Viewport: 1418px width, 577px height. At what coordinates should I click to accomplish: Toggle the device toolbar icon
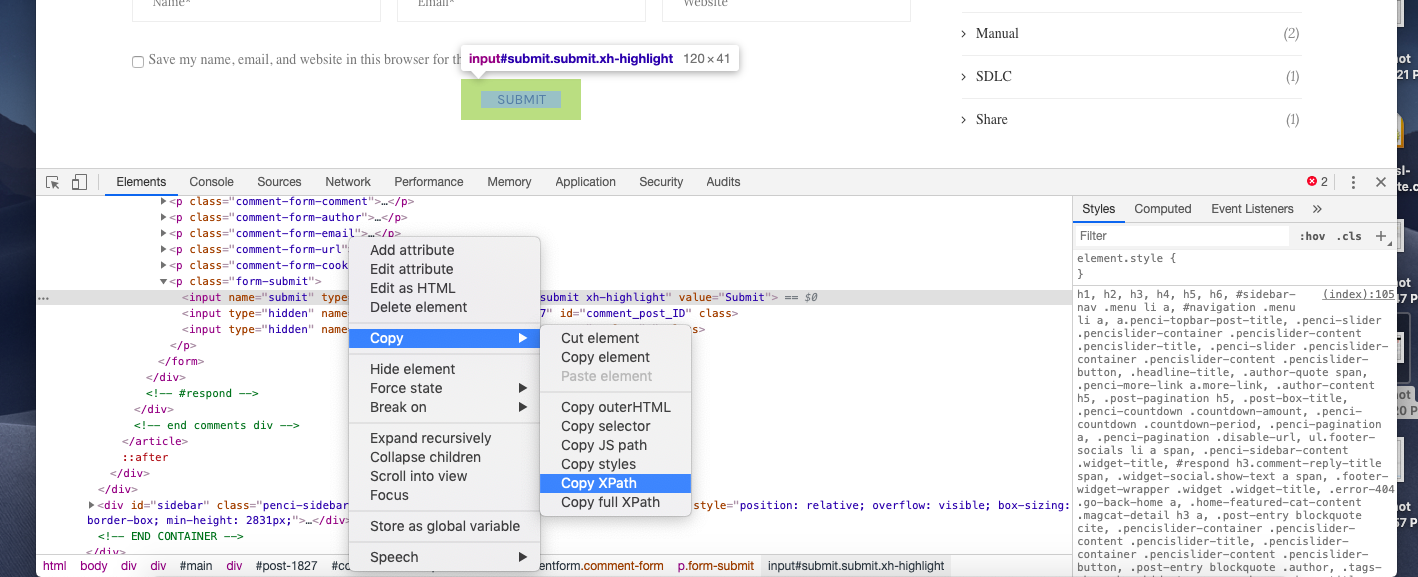(79, 182)
